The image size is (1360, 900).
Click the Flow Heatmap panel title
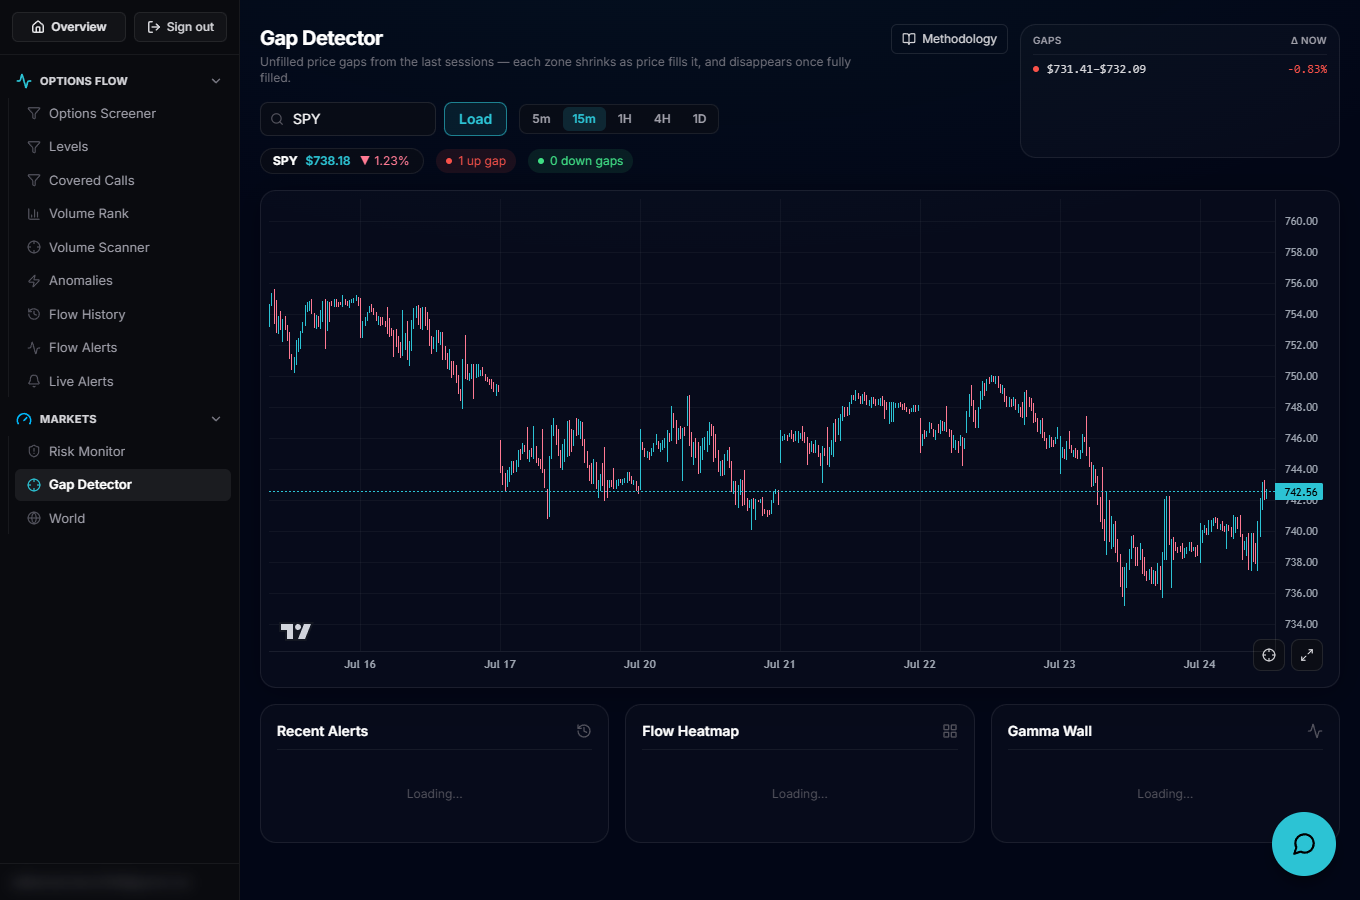coord(690,731)
